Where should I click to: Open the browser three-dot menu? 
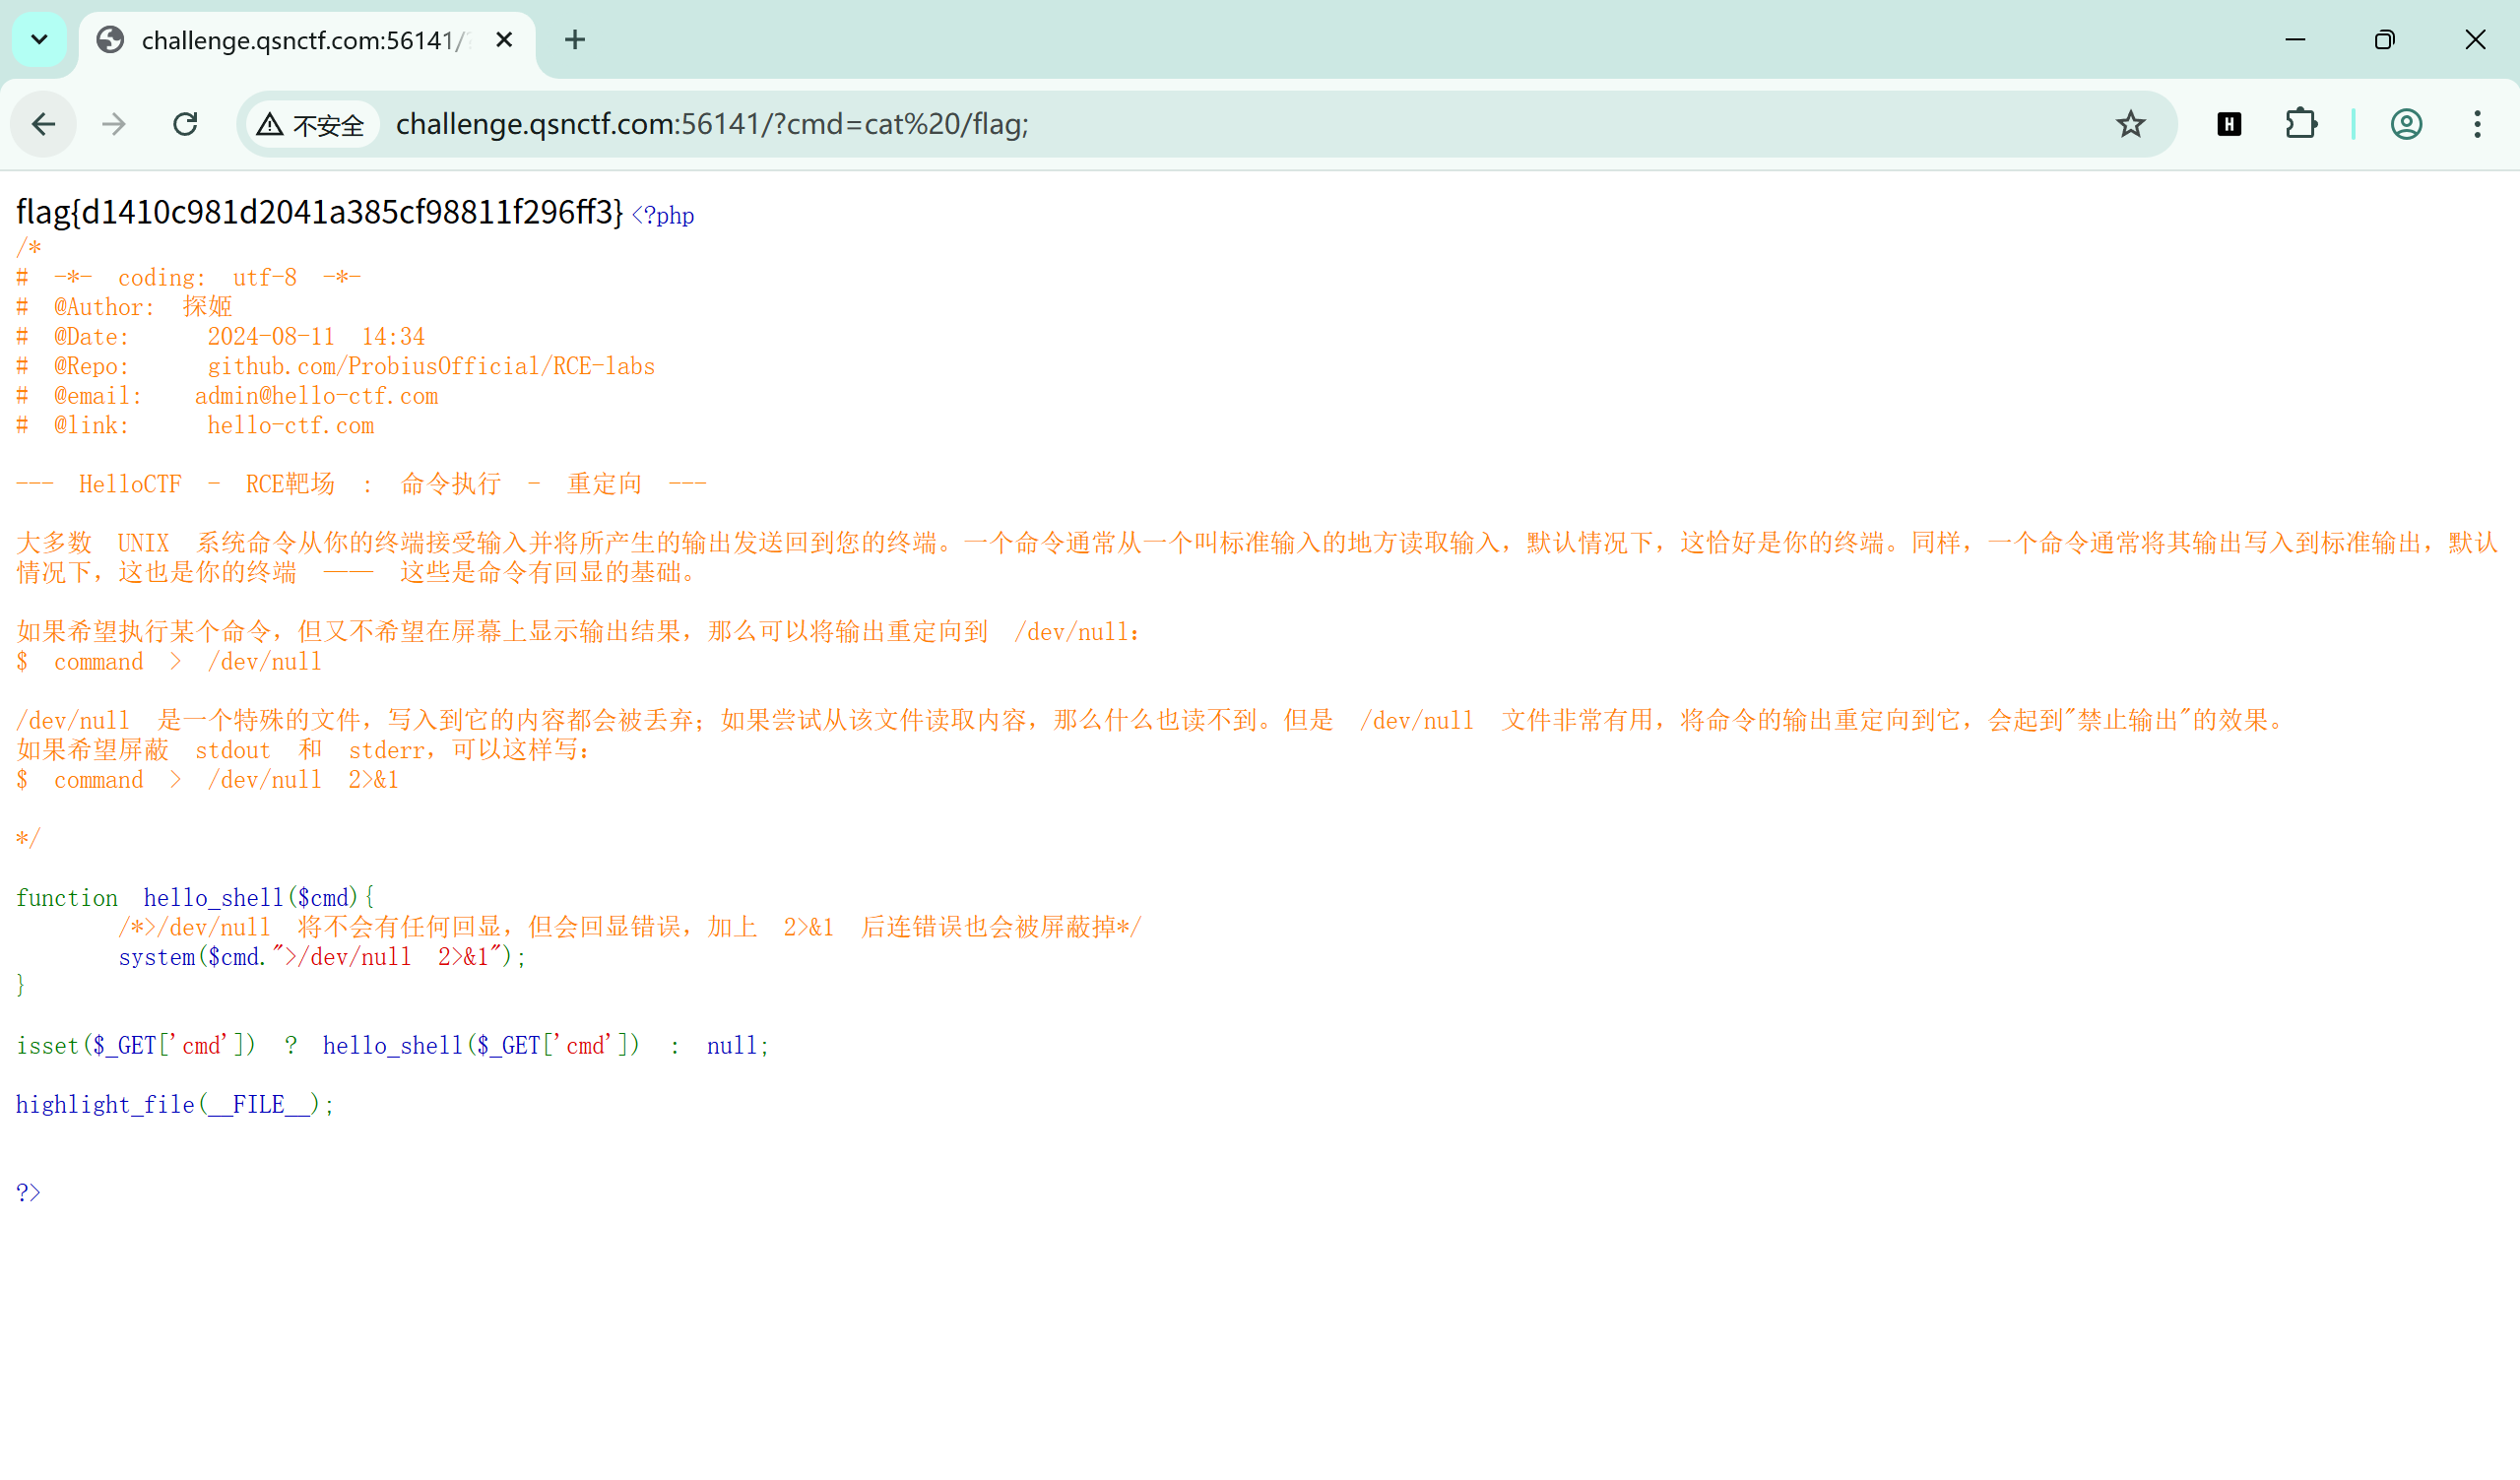click(x=2477, y=124)
